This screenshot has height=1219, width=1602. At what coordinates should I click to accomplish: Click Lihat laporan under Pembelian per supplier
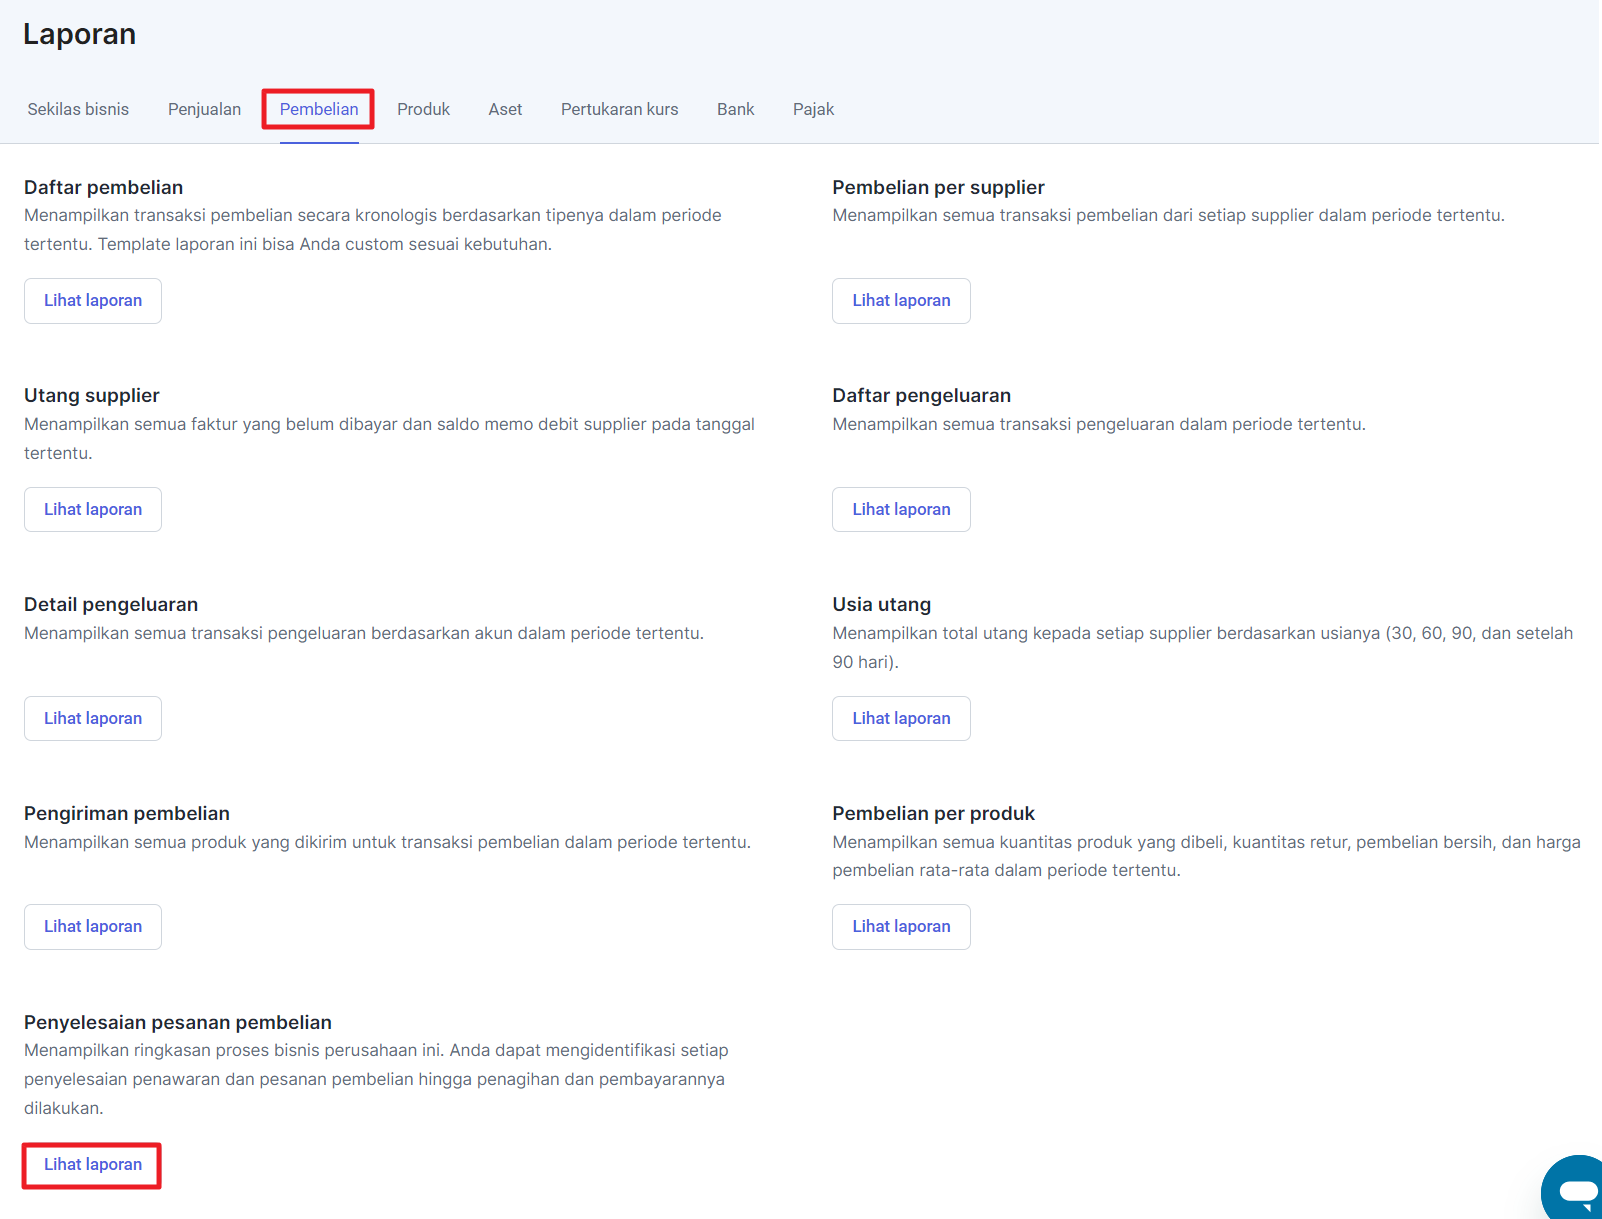point(901,301)
